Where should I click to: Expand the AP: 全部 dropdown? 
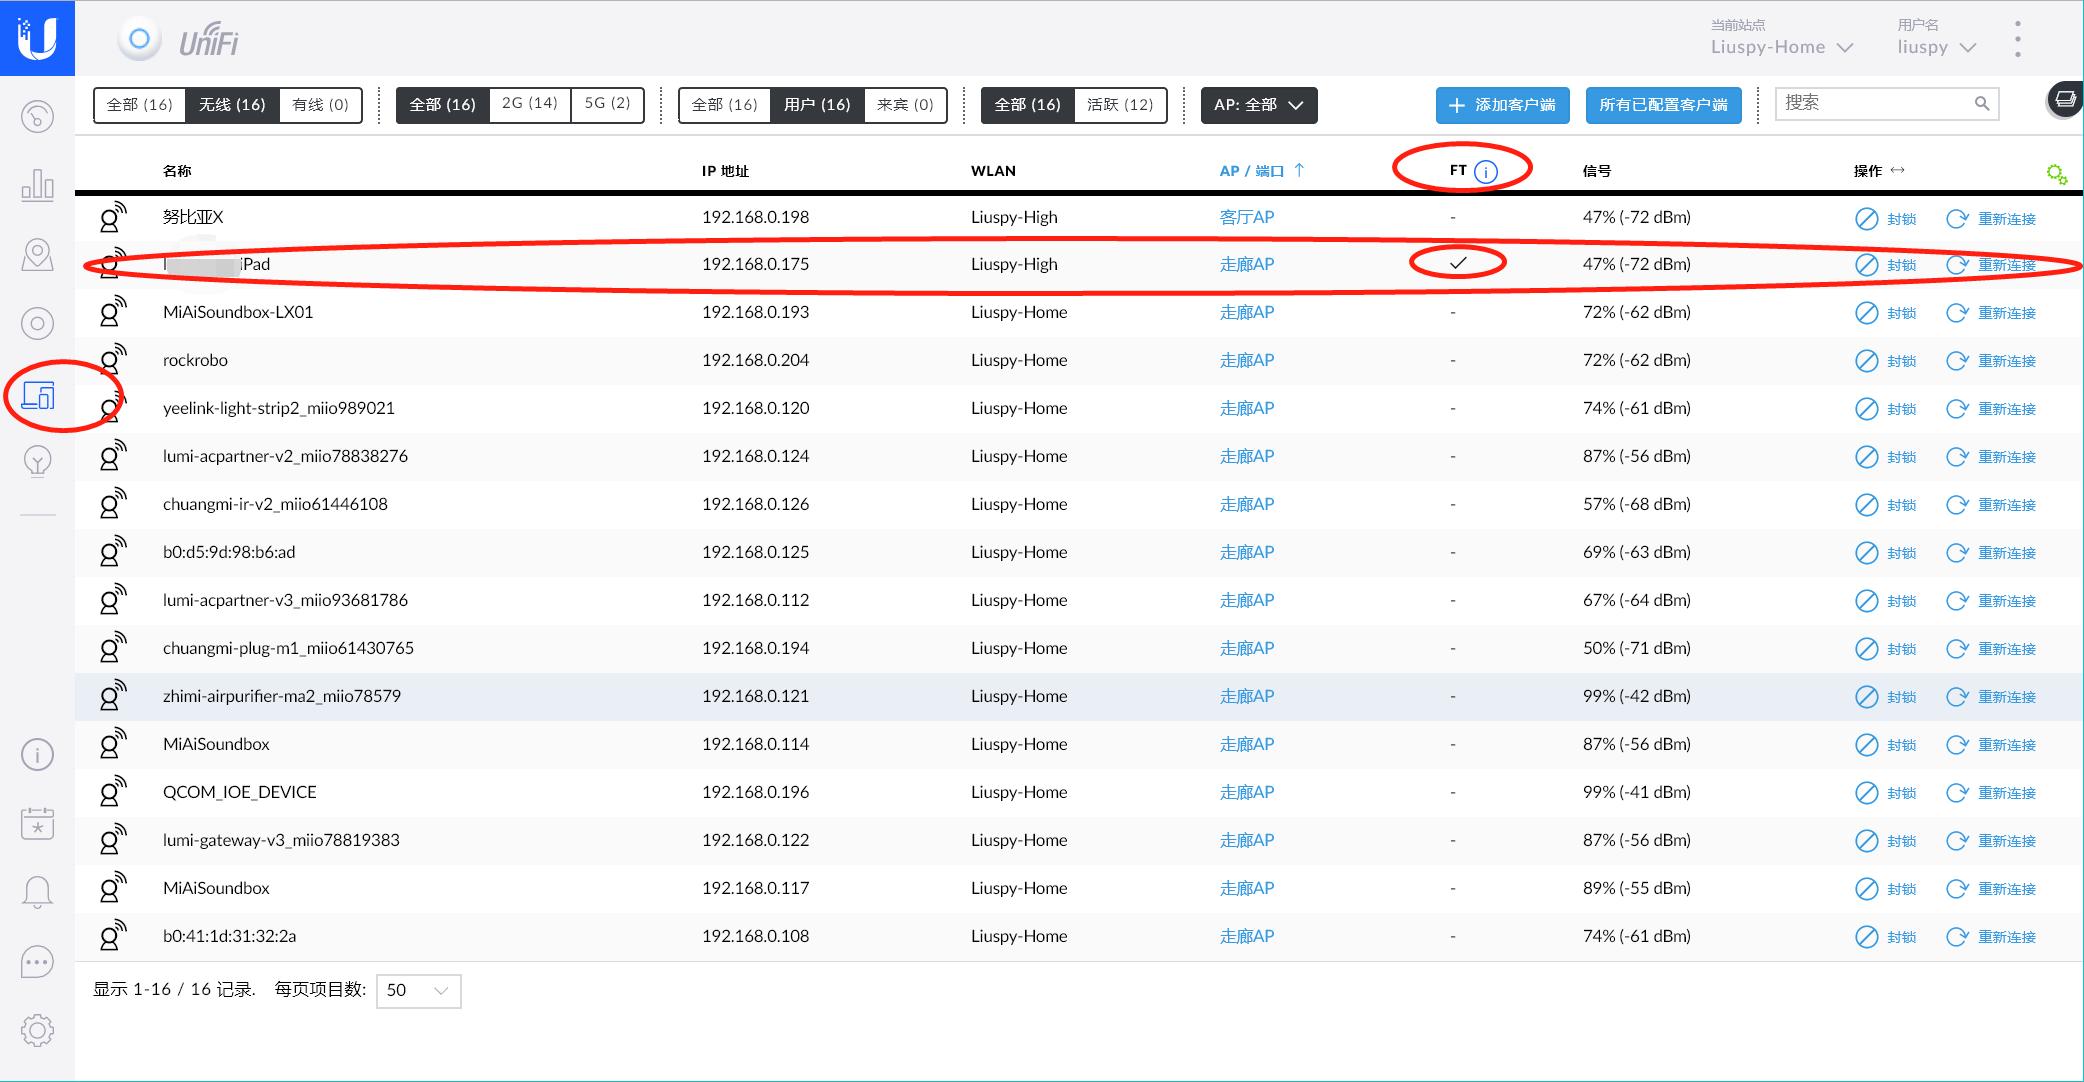click(1258, 104)
